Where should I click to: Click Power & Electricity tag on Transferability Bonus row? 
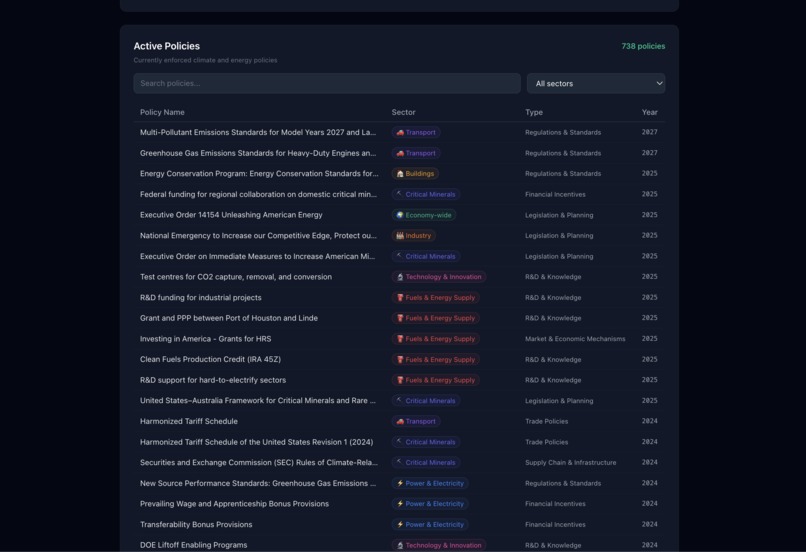click(430, 524)
